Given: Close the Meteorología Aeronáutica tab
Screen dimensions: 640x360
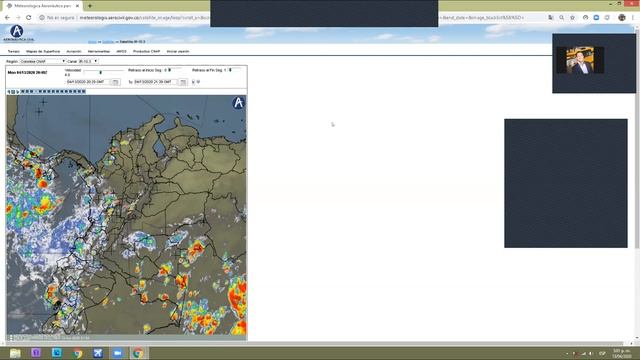Looking at the screenshot, I should 77,6.
